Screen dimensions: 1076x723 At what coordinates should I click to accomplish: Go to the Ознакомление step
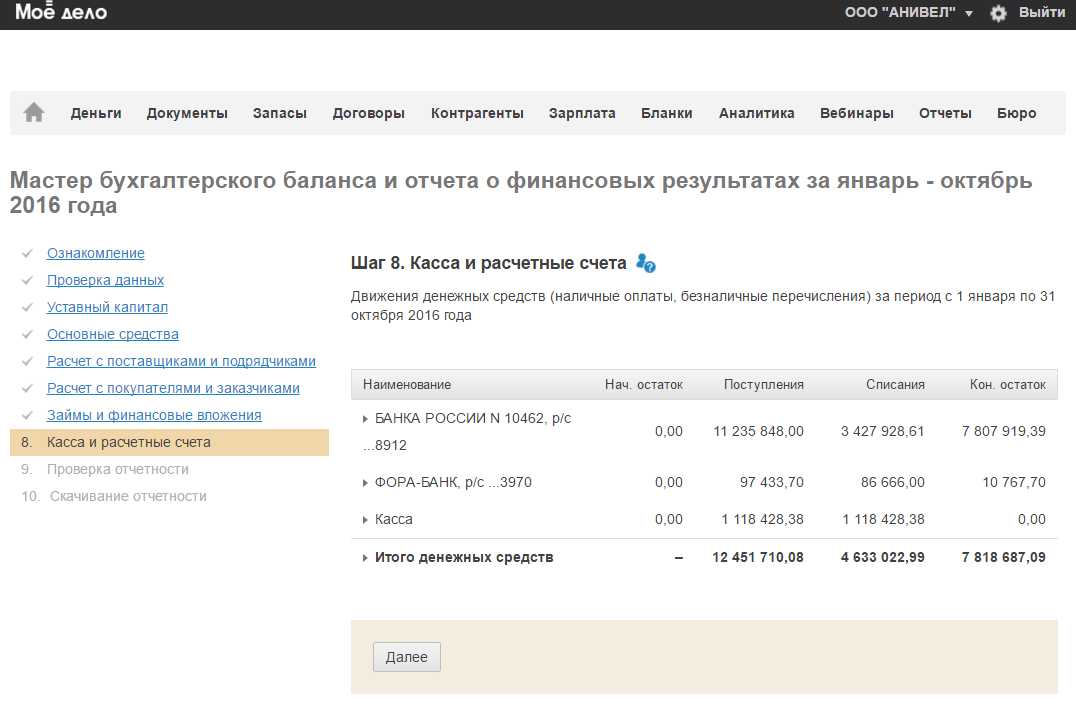point(96,253)
